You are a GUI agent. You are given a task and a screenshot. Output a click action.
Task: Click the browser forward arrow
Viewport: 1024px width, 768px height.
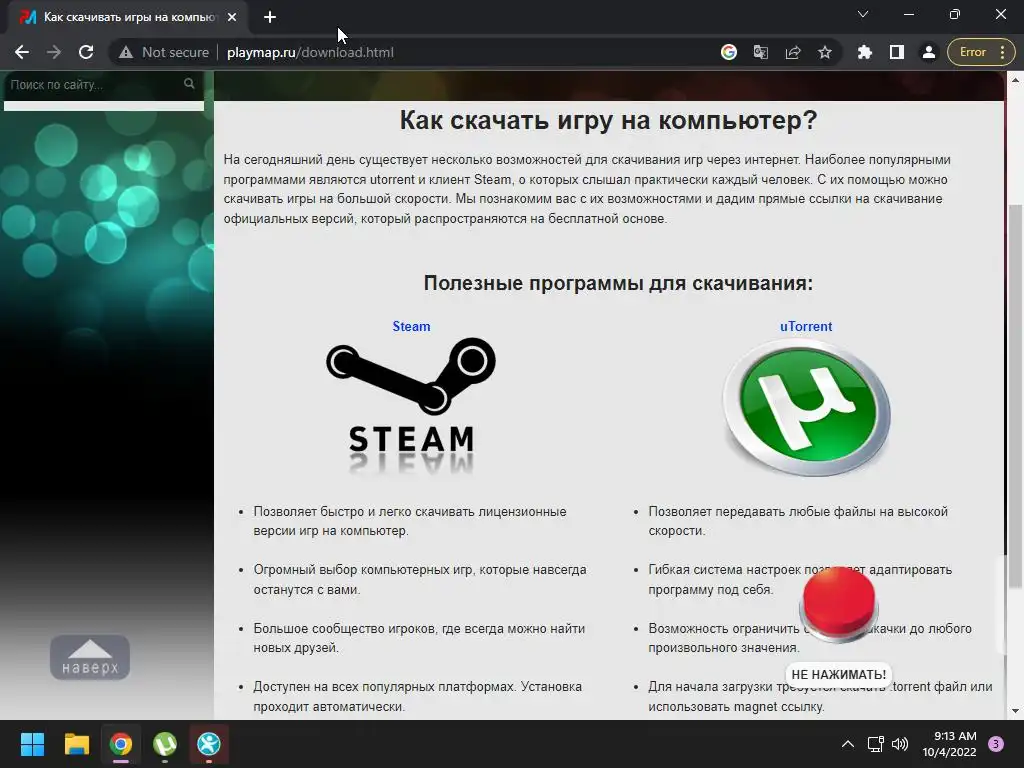coord(54,52)
